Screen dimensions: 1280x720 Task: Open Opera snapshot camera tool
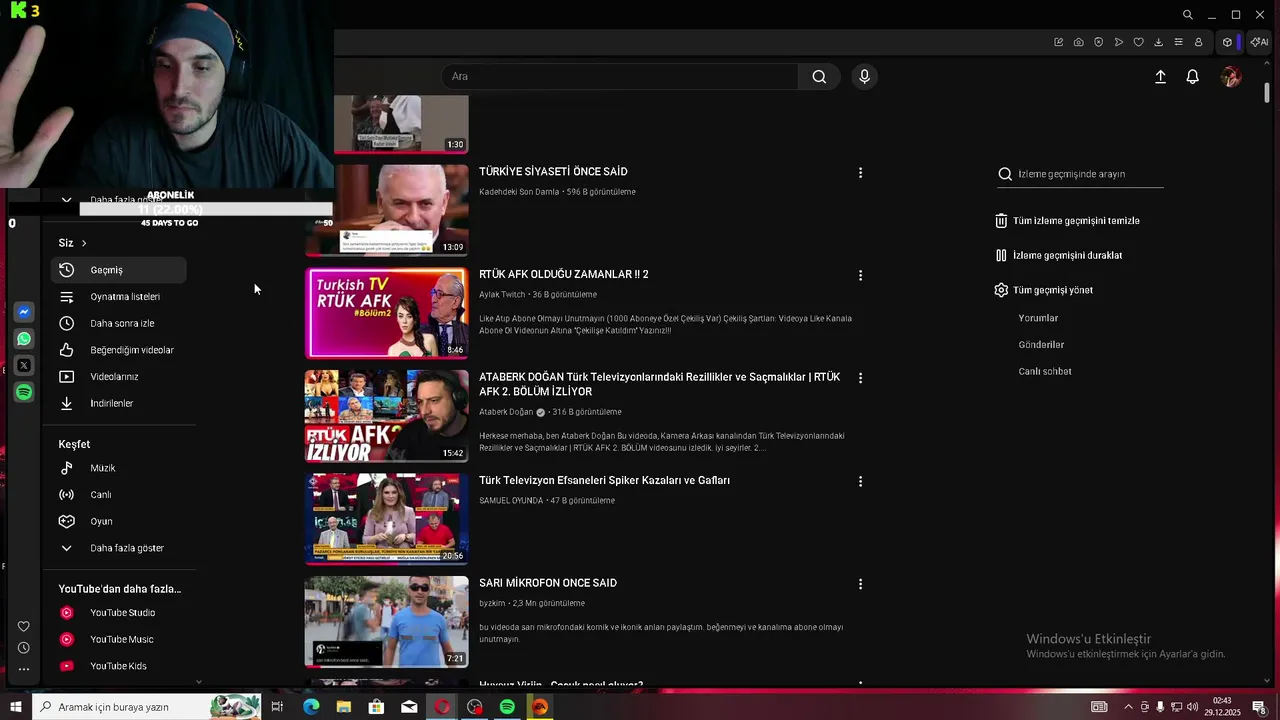pyautogui.click(x=1078, y=42)
